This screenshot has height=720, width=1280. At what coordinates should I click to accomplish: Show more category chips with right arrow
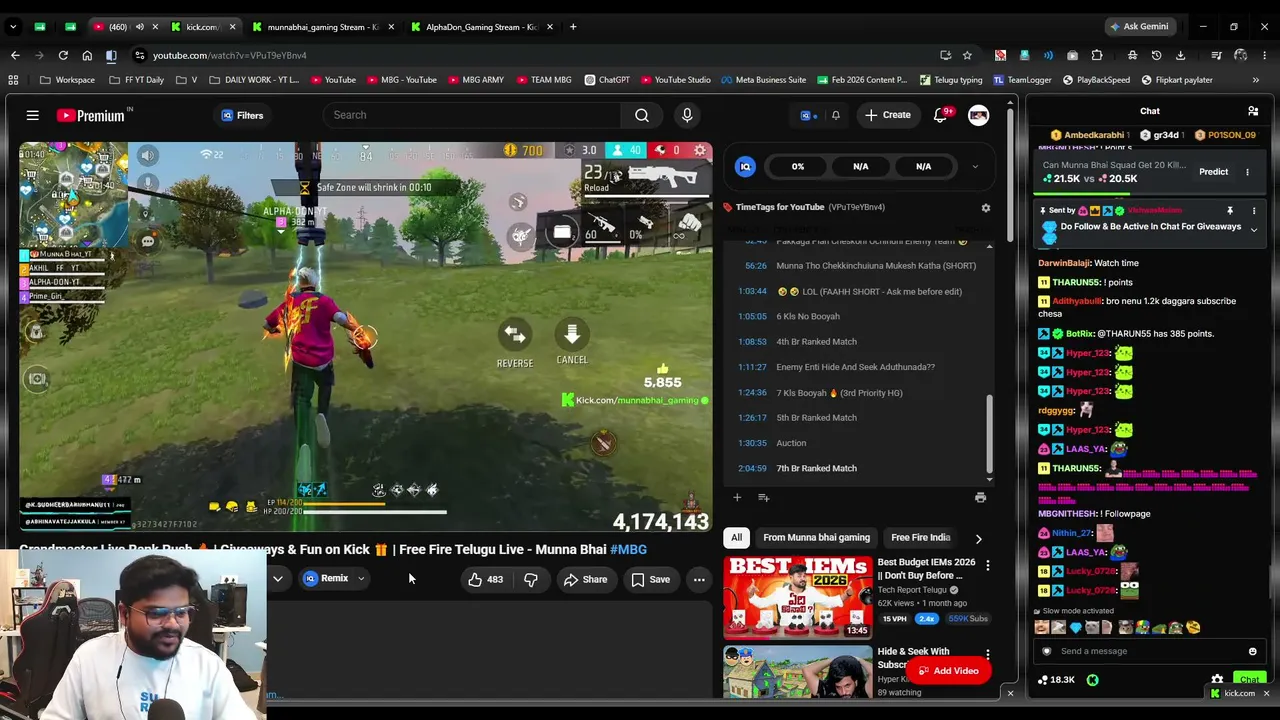pos(978,538)
